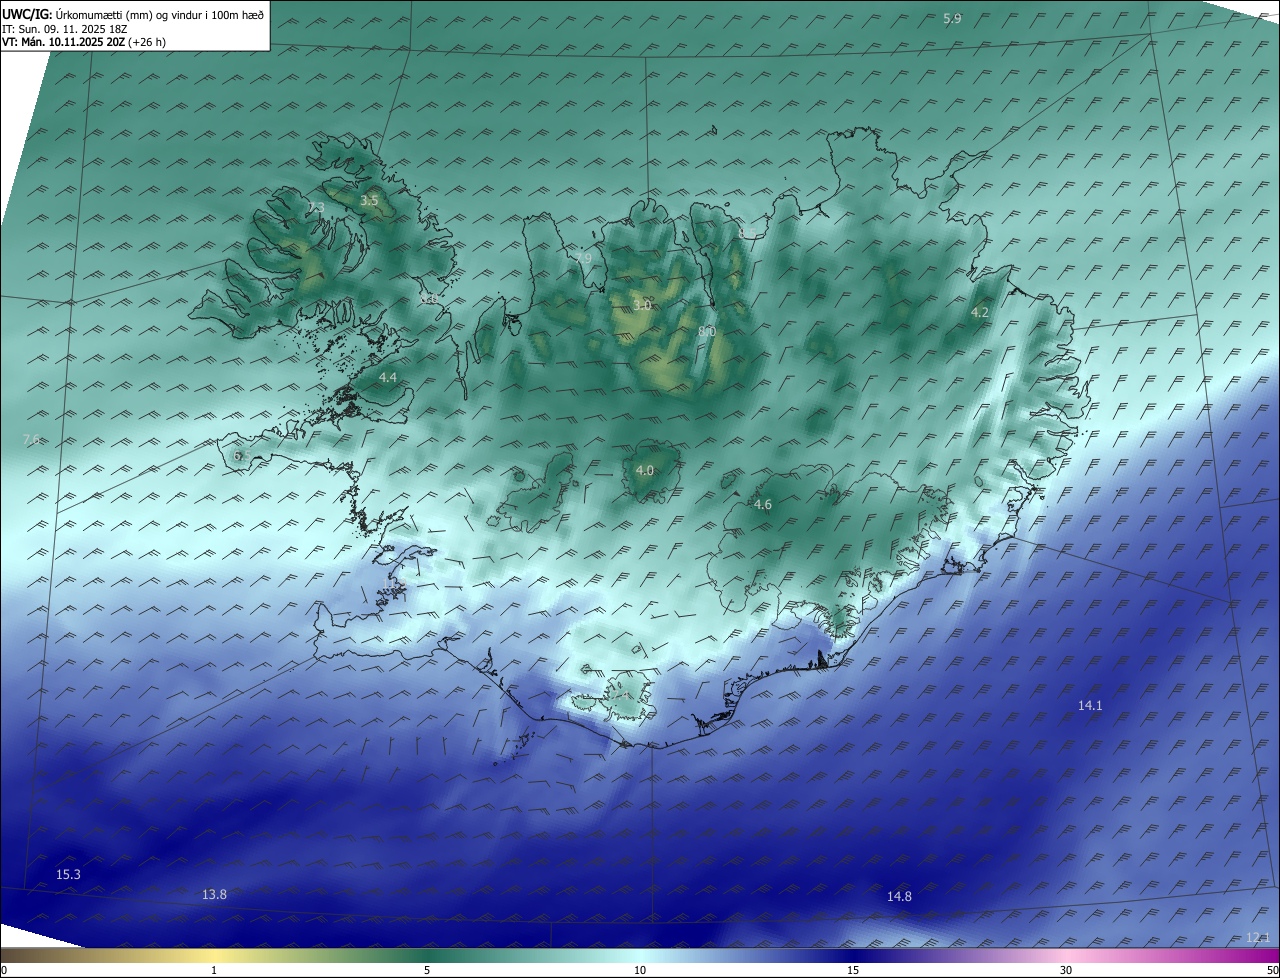Viewport: 1280px width, 978px height.
Task: Click the 5 tick label on the color scale
Action: 427,970
